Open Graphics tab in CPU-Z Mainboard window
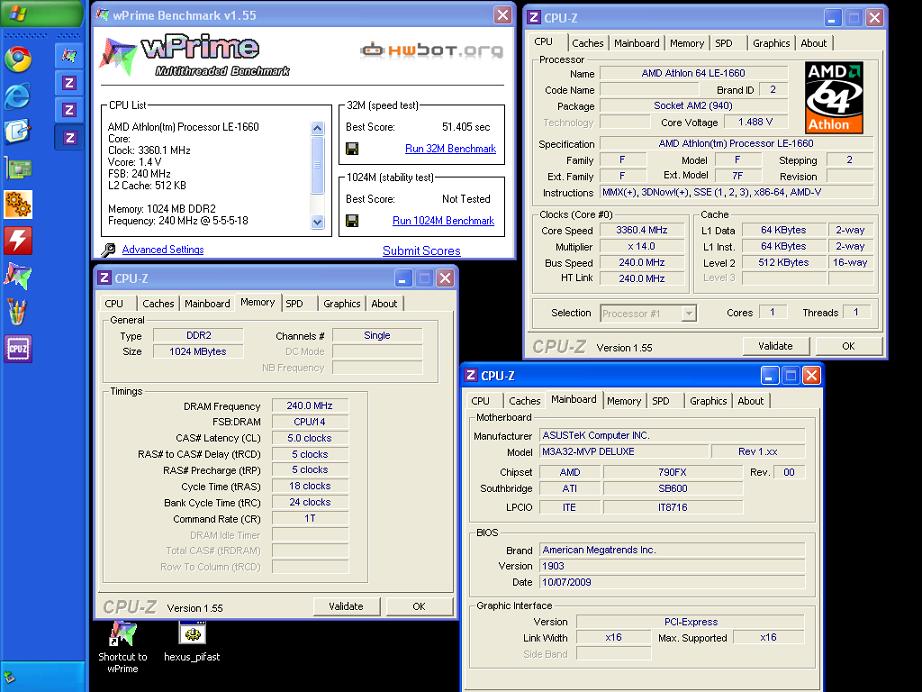The image size is (922, 692). [709, 401]
